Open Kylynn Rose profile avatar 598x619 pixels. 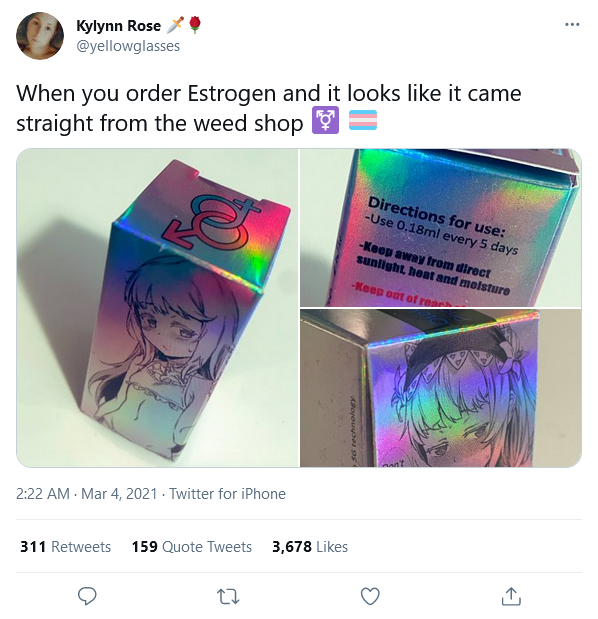coord(40,36)
